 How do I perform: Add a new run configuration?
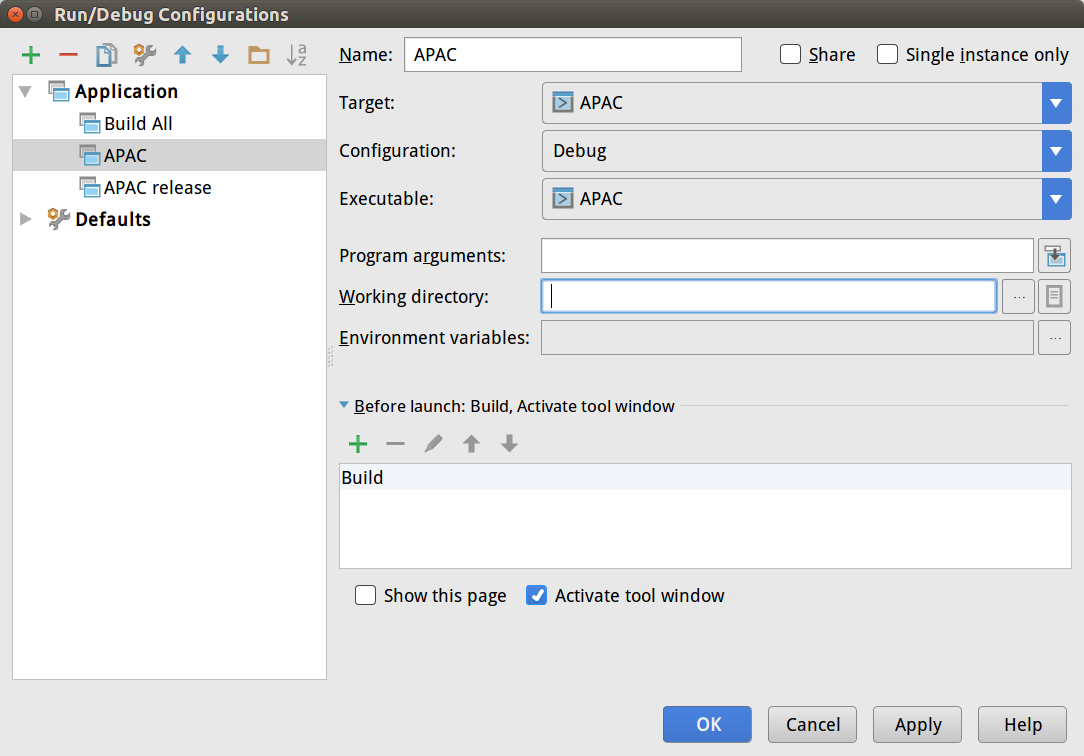click(x=31, y=55)
